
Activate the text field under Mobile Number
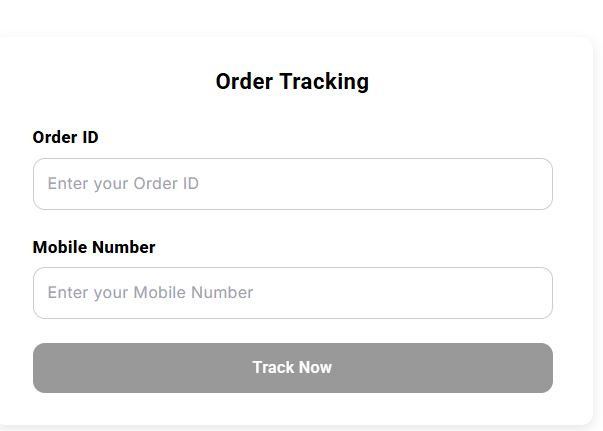[x=292, y=293]
